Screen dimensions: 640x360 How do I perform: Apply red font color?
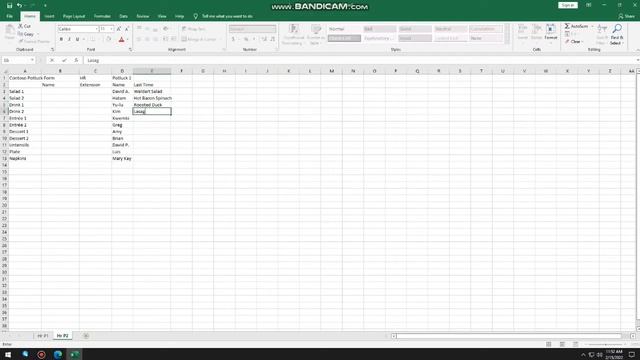click(x=121, y=40)
